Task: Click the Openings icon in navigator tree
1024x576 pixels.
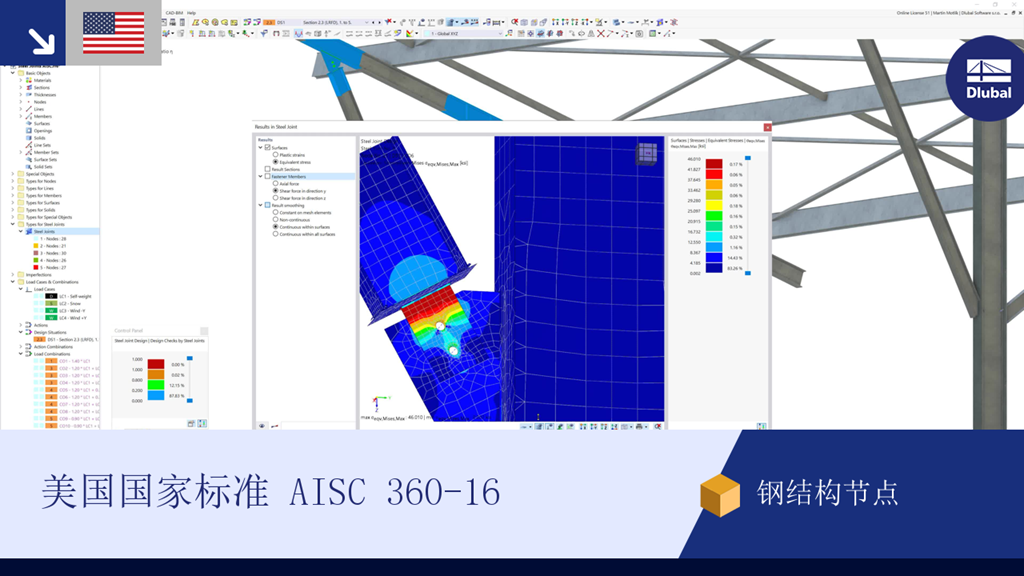Action: pyautogui.click(x=29, y=131)
